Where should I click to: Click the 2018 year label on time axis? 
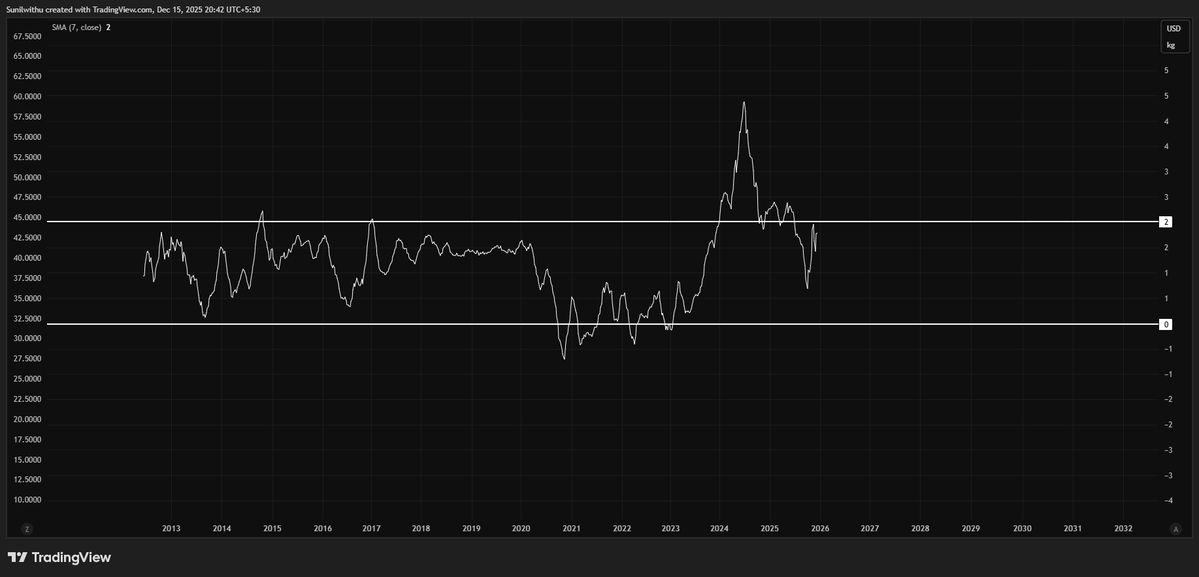pyautogui.click(x=421, y=528)
